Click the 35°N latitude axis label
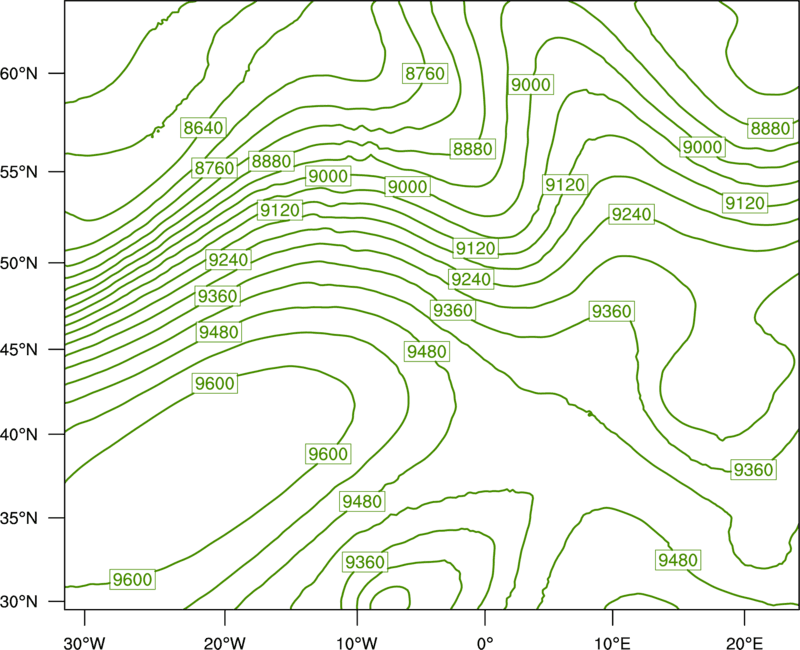This screenshot has height=650, width=800. tap(19, 518)
